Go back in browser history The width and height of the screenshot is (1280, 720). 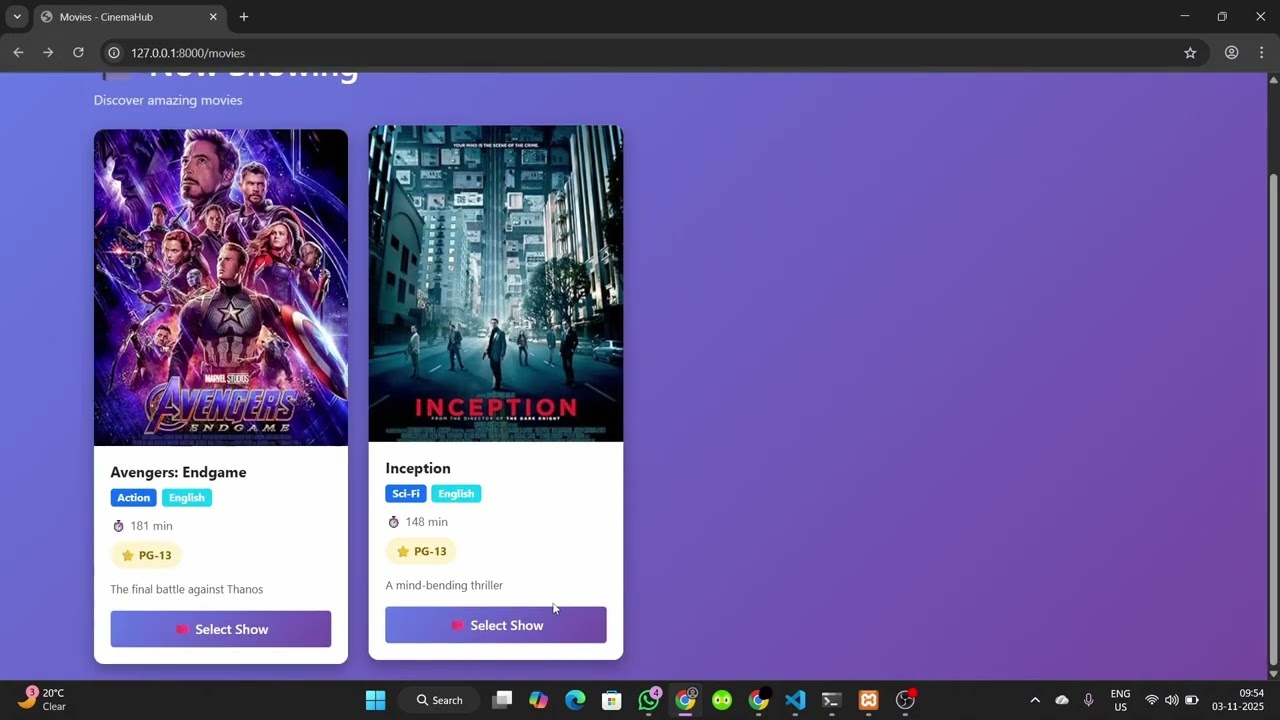pos(18,53)
